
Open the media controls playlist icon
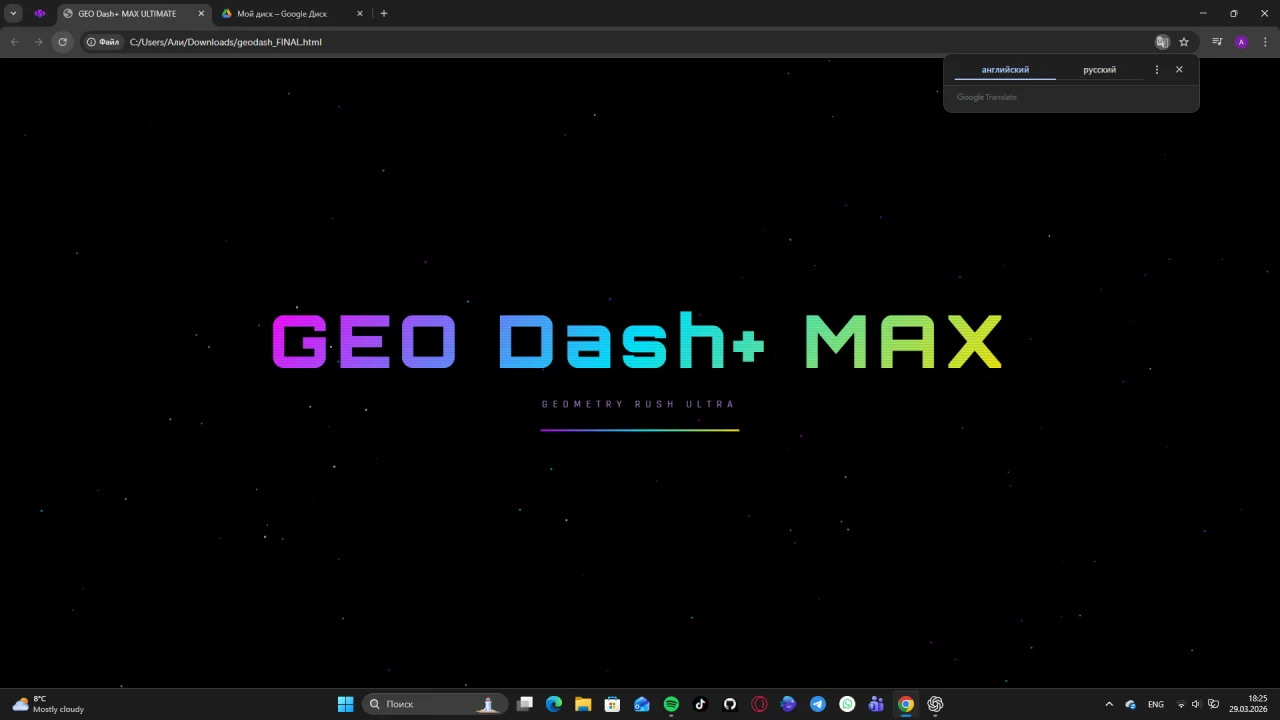point(1217,42)
